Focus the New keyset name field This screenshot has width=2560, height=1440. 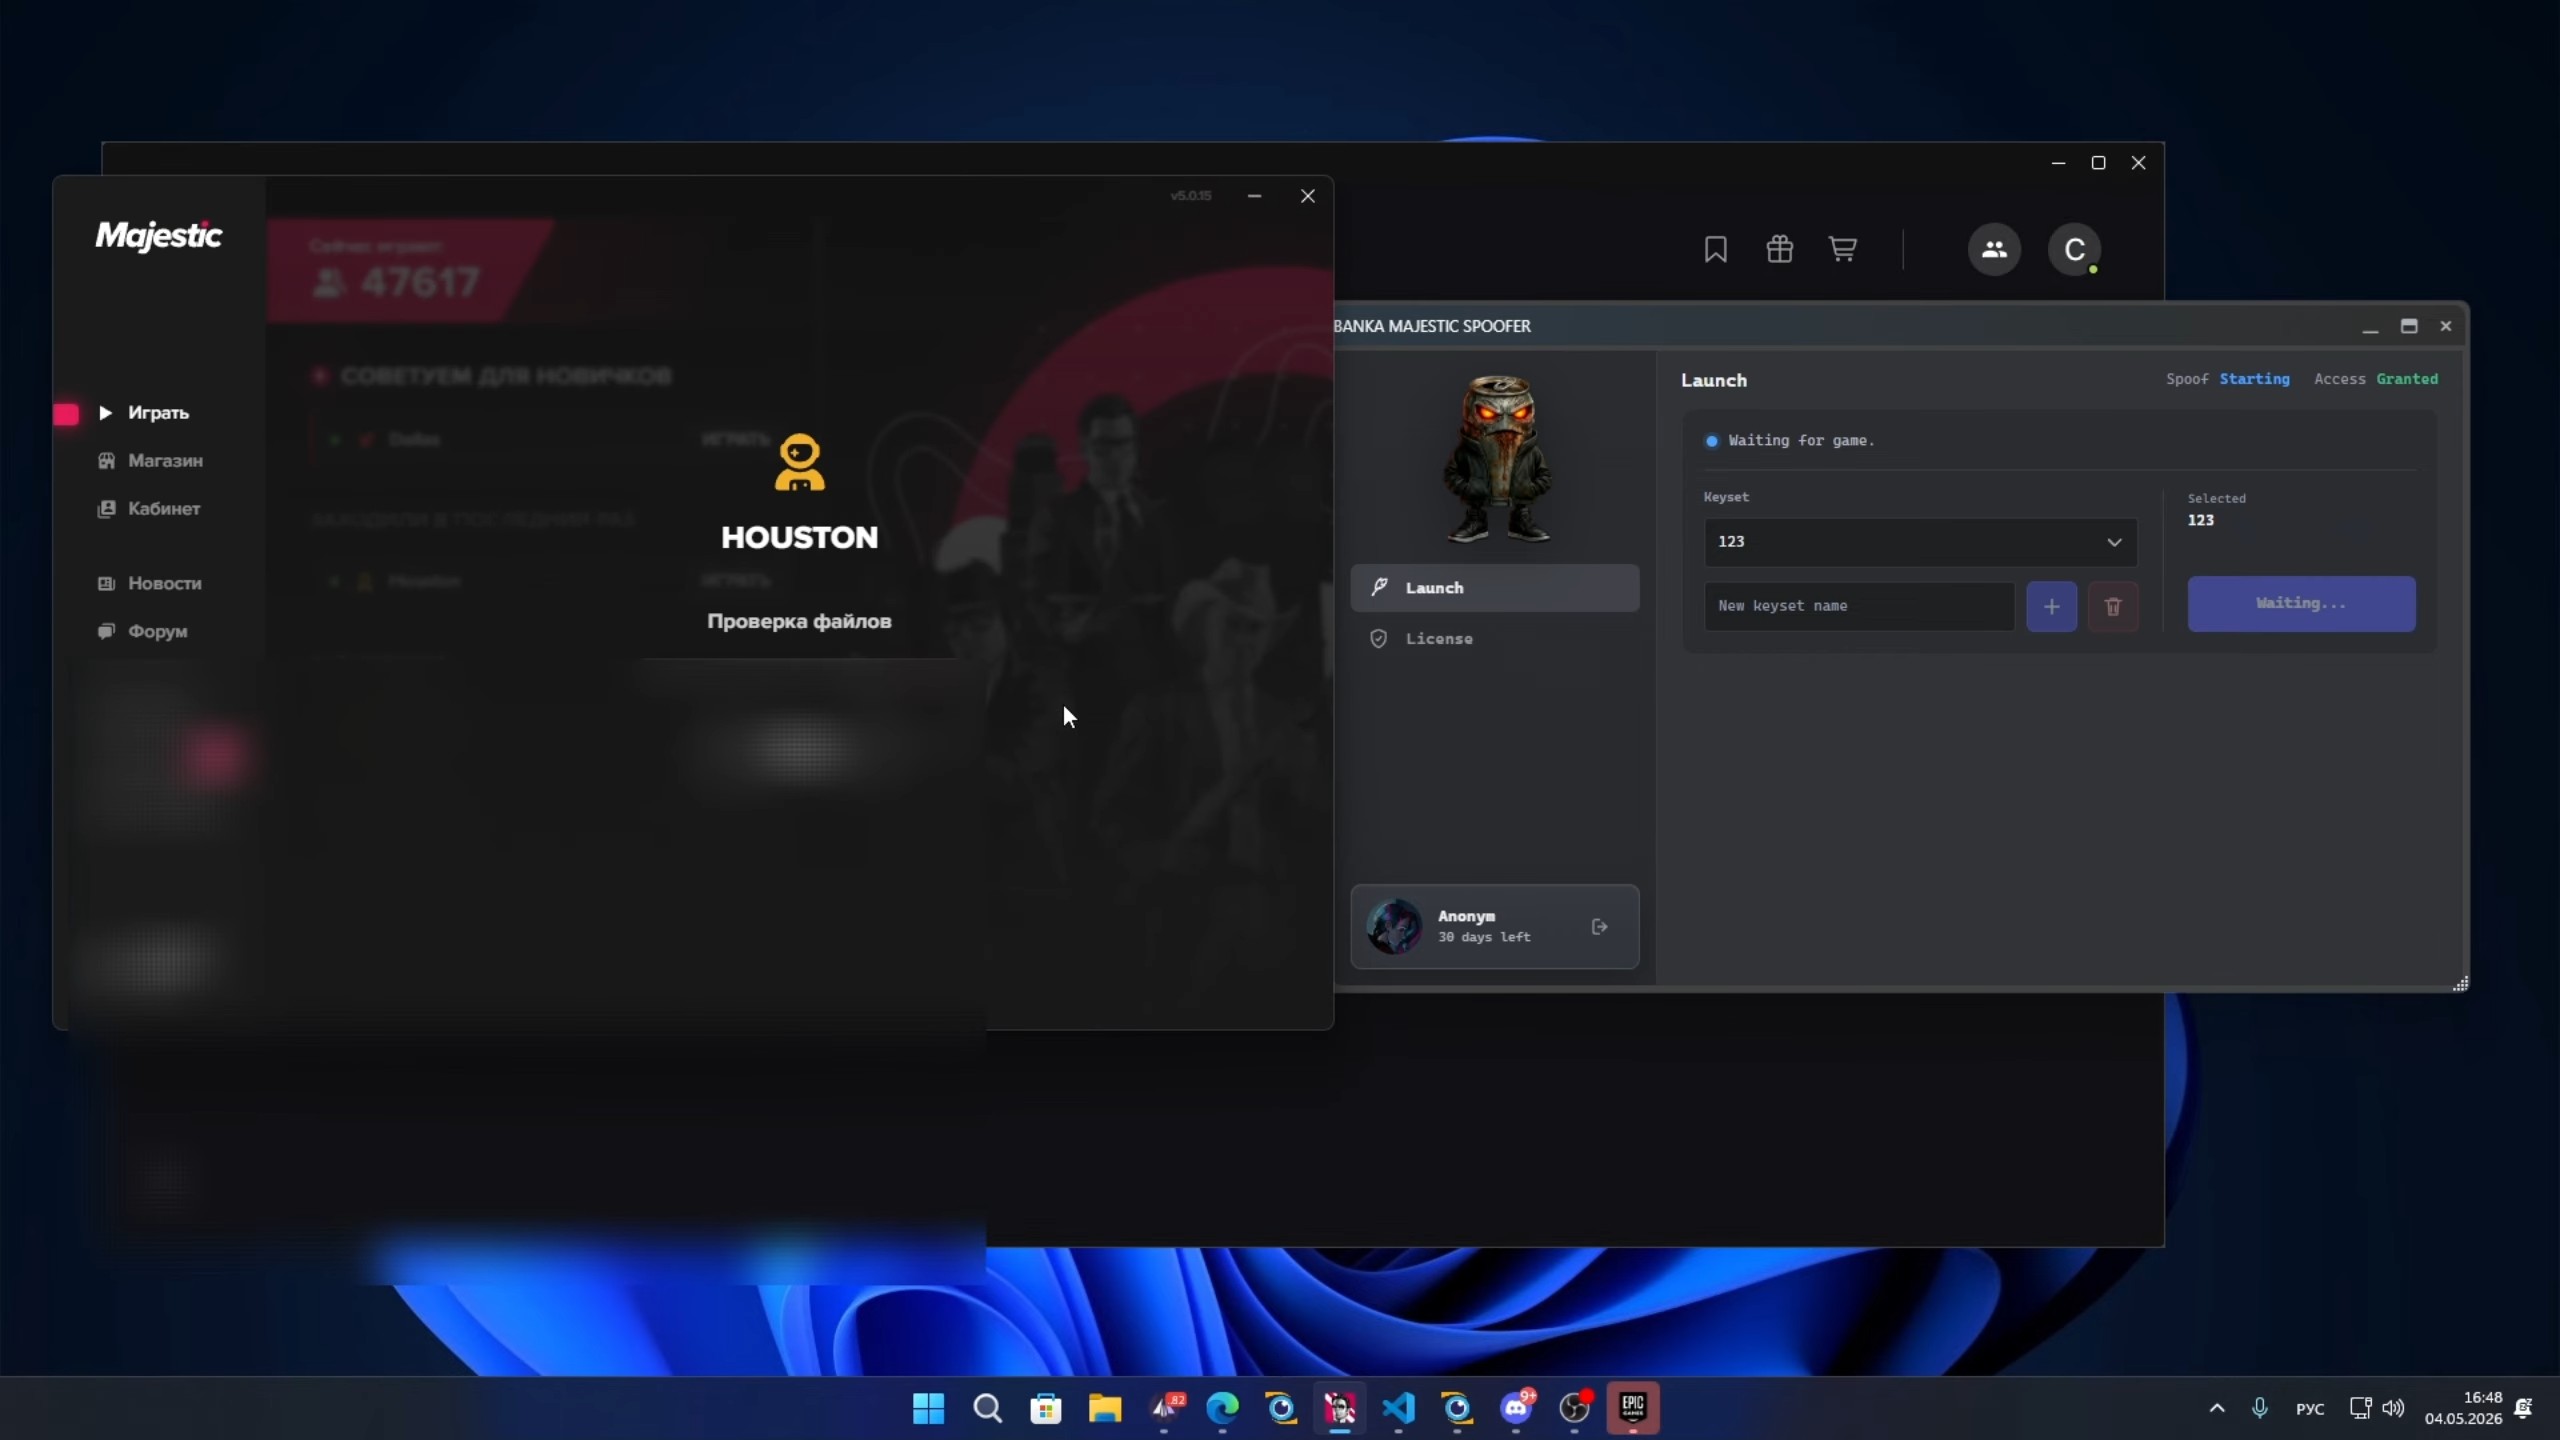1859,606
